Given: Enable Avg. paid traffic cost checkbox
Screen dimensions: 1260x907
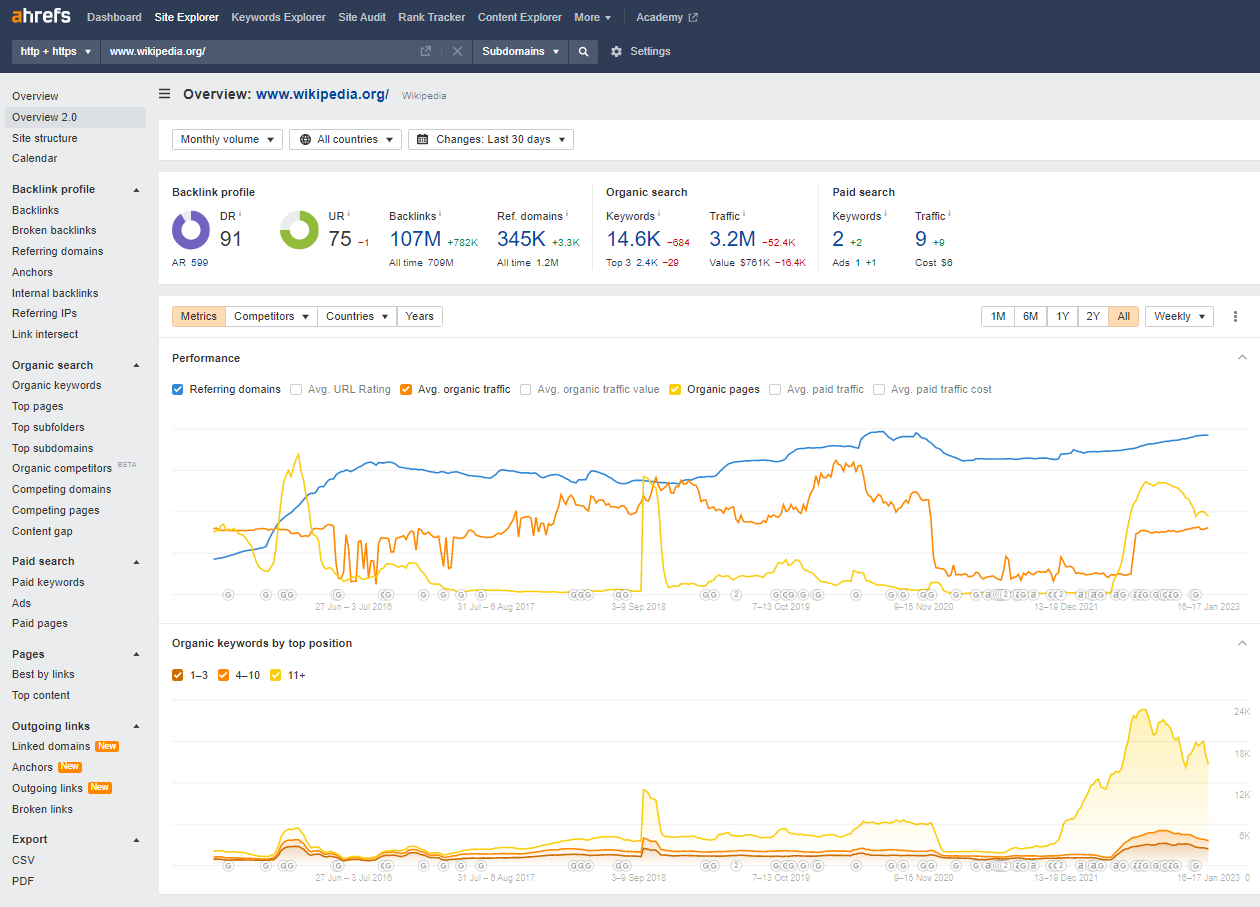Looking at the screenshot, I should 879,389.
